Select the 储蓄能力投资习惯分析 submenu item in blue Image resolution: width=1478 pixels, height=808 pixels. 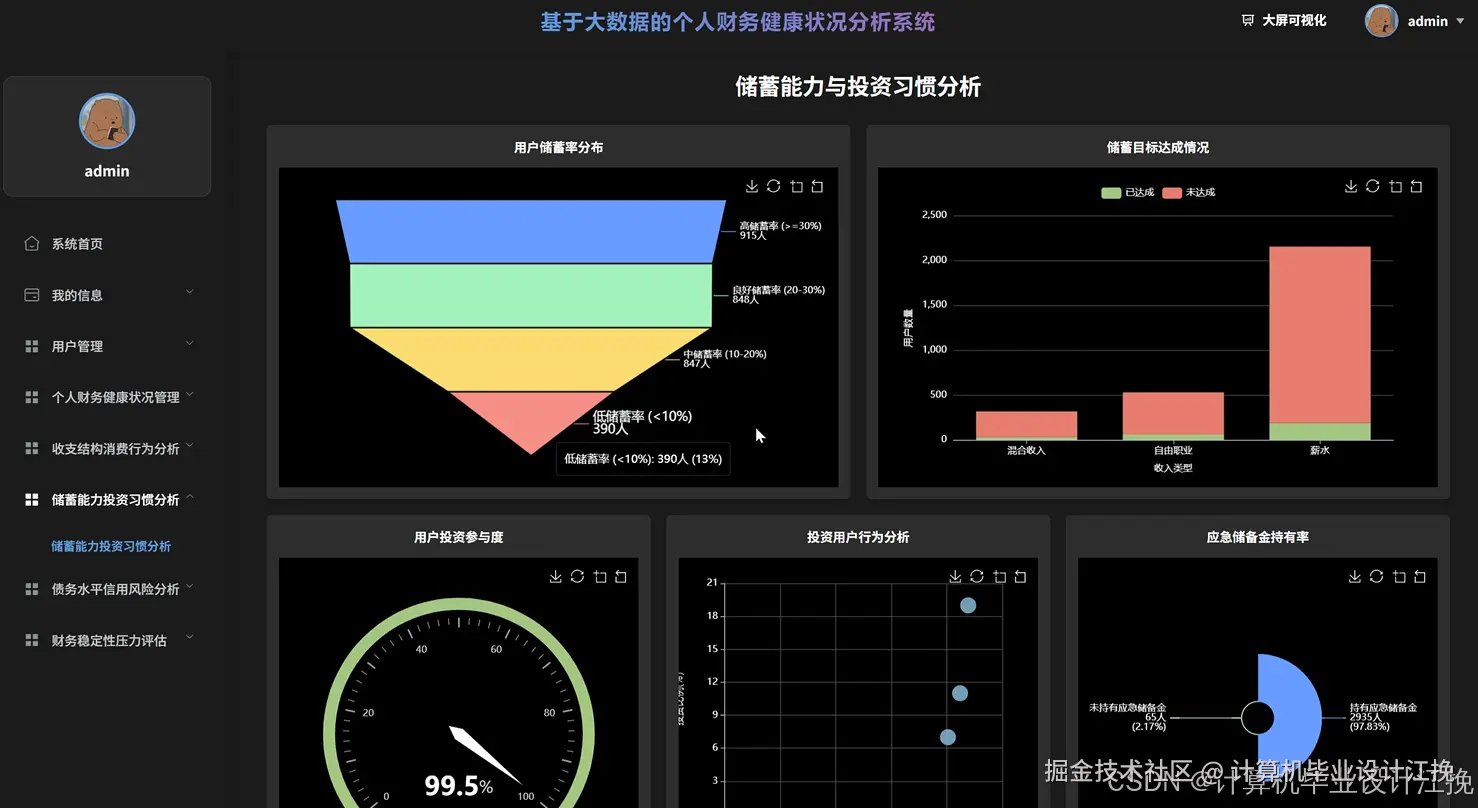(111, 546)
